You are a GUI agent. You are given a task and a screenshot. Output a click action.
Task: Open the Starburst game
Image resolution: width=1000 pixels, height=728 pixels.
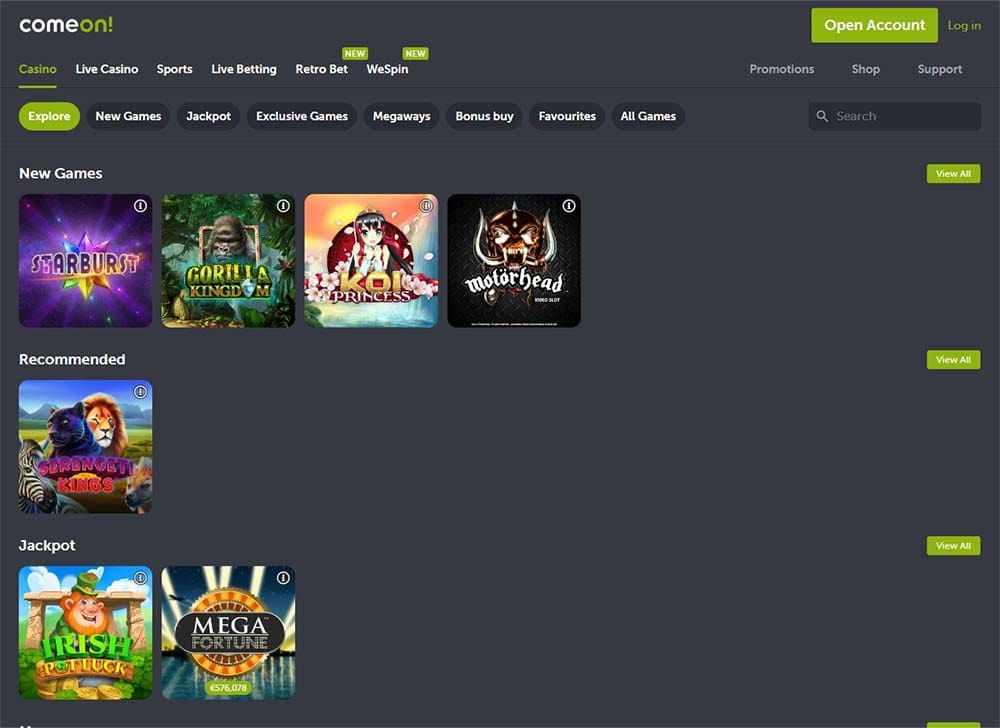click(85, 261)
